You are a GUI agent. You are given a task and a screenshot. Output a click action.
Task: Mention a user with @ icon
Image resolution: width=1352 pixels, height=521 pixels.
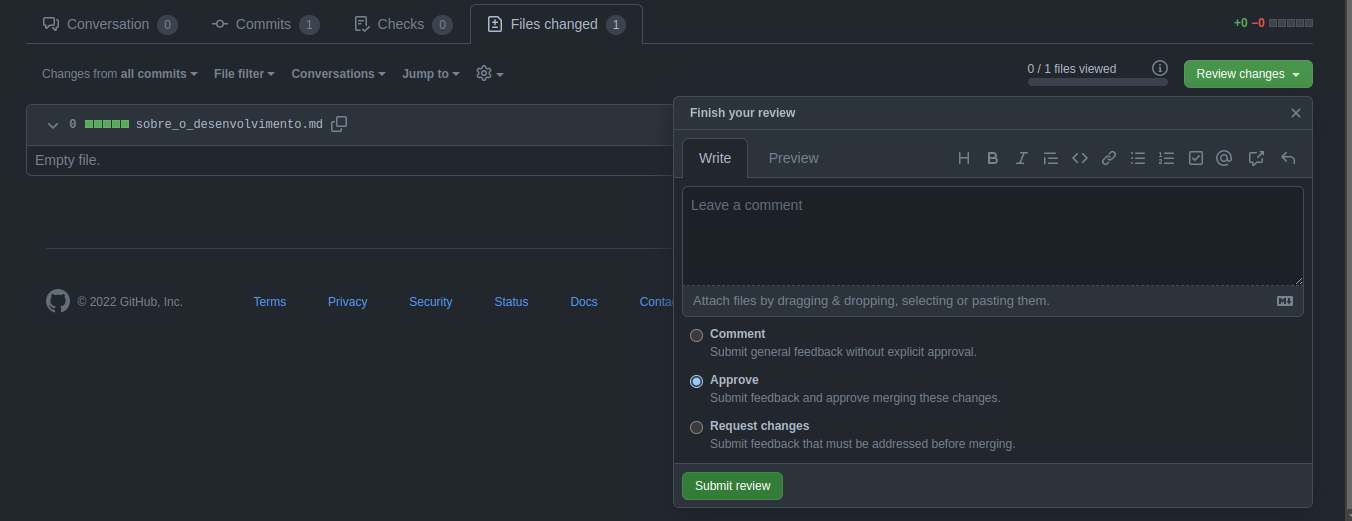[x=1224, y=158]
